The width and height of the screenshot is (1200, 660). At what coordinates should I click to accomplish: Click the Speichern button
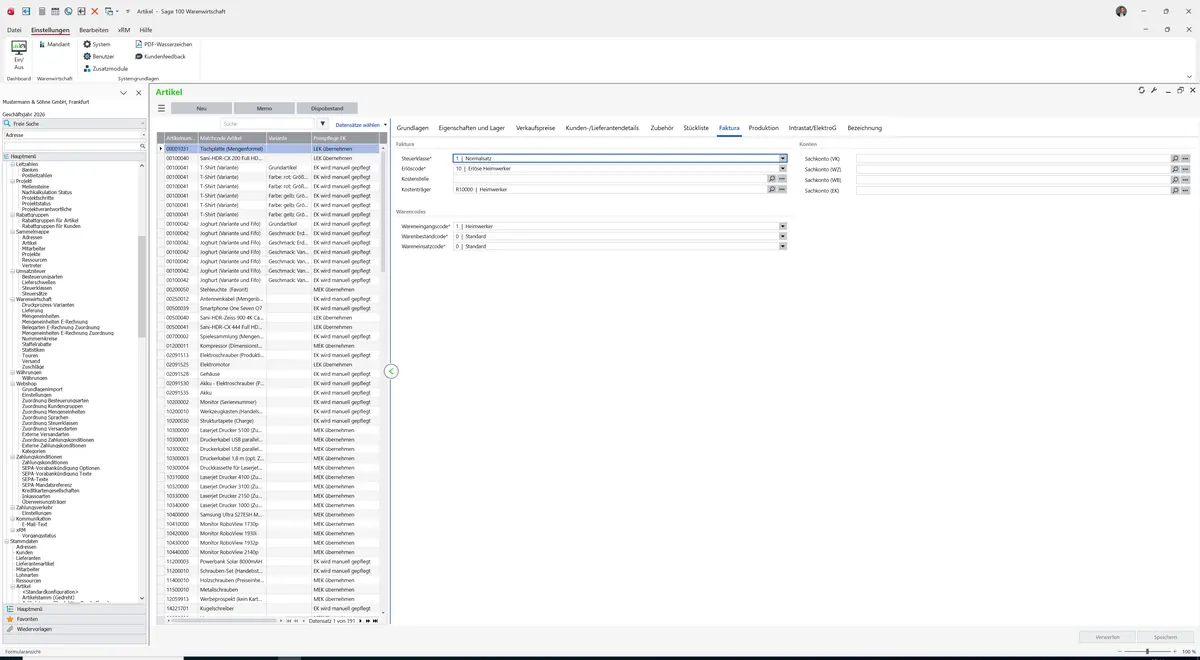click(x=1165, y=637)
